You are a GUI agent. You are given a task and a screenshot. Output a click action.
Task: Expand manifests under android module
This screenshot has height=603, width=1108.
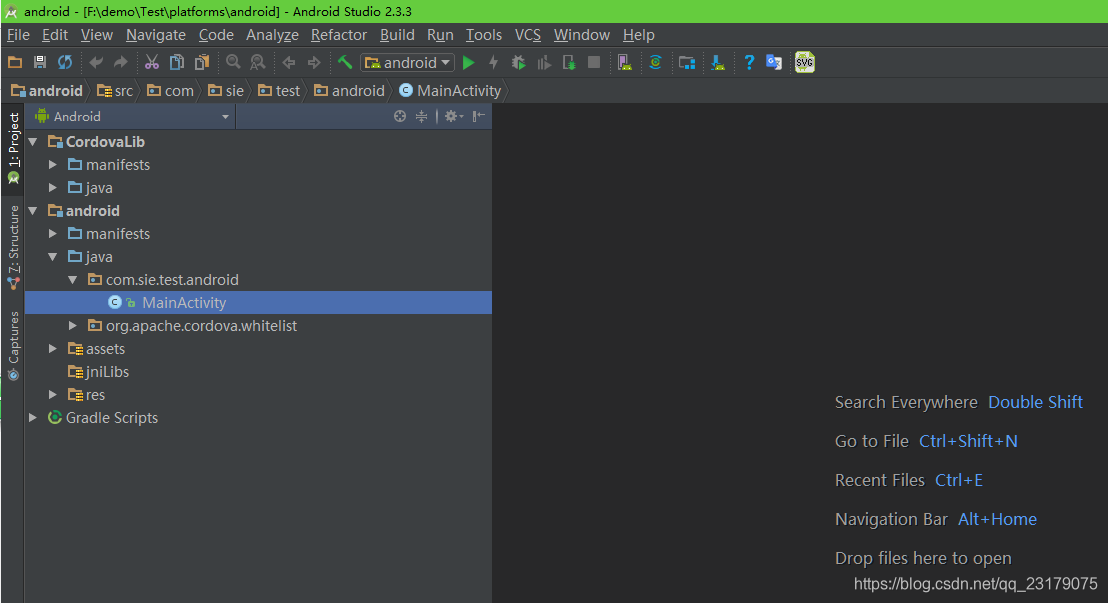click(53, 234)
